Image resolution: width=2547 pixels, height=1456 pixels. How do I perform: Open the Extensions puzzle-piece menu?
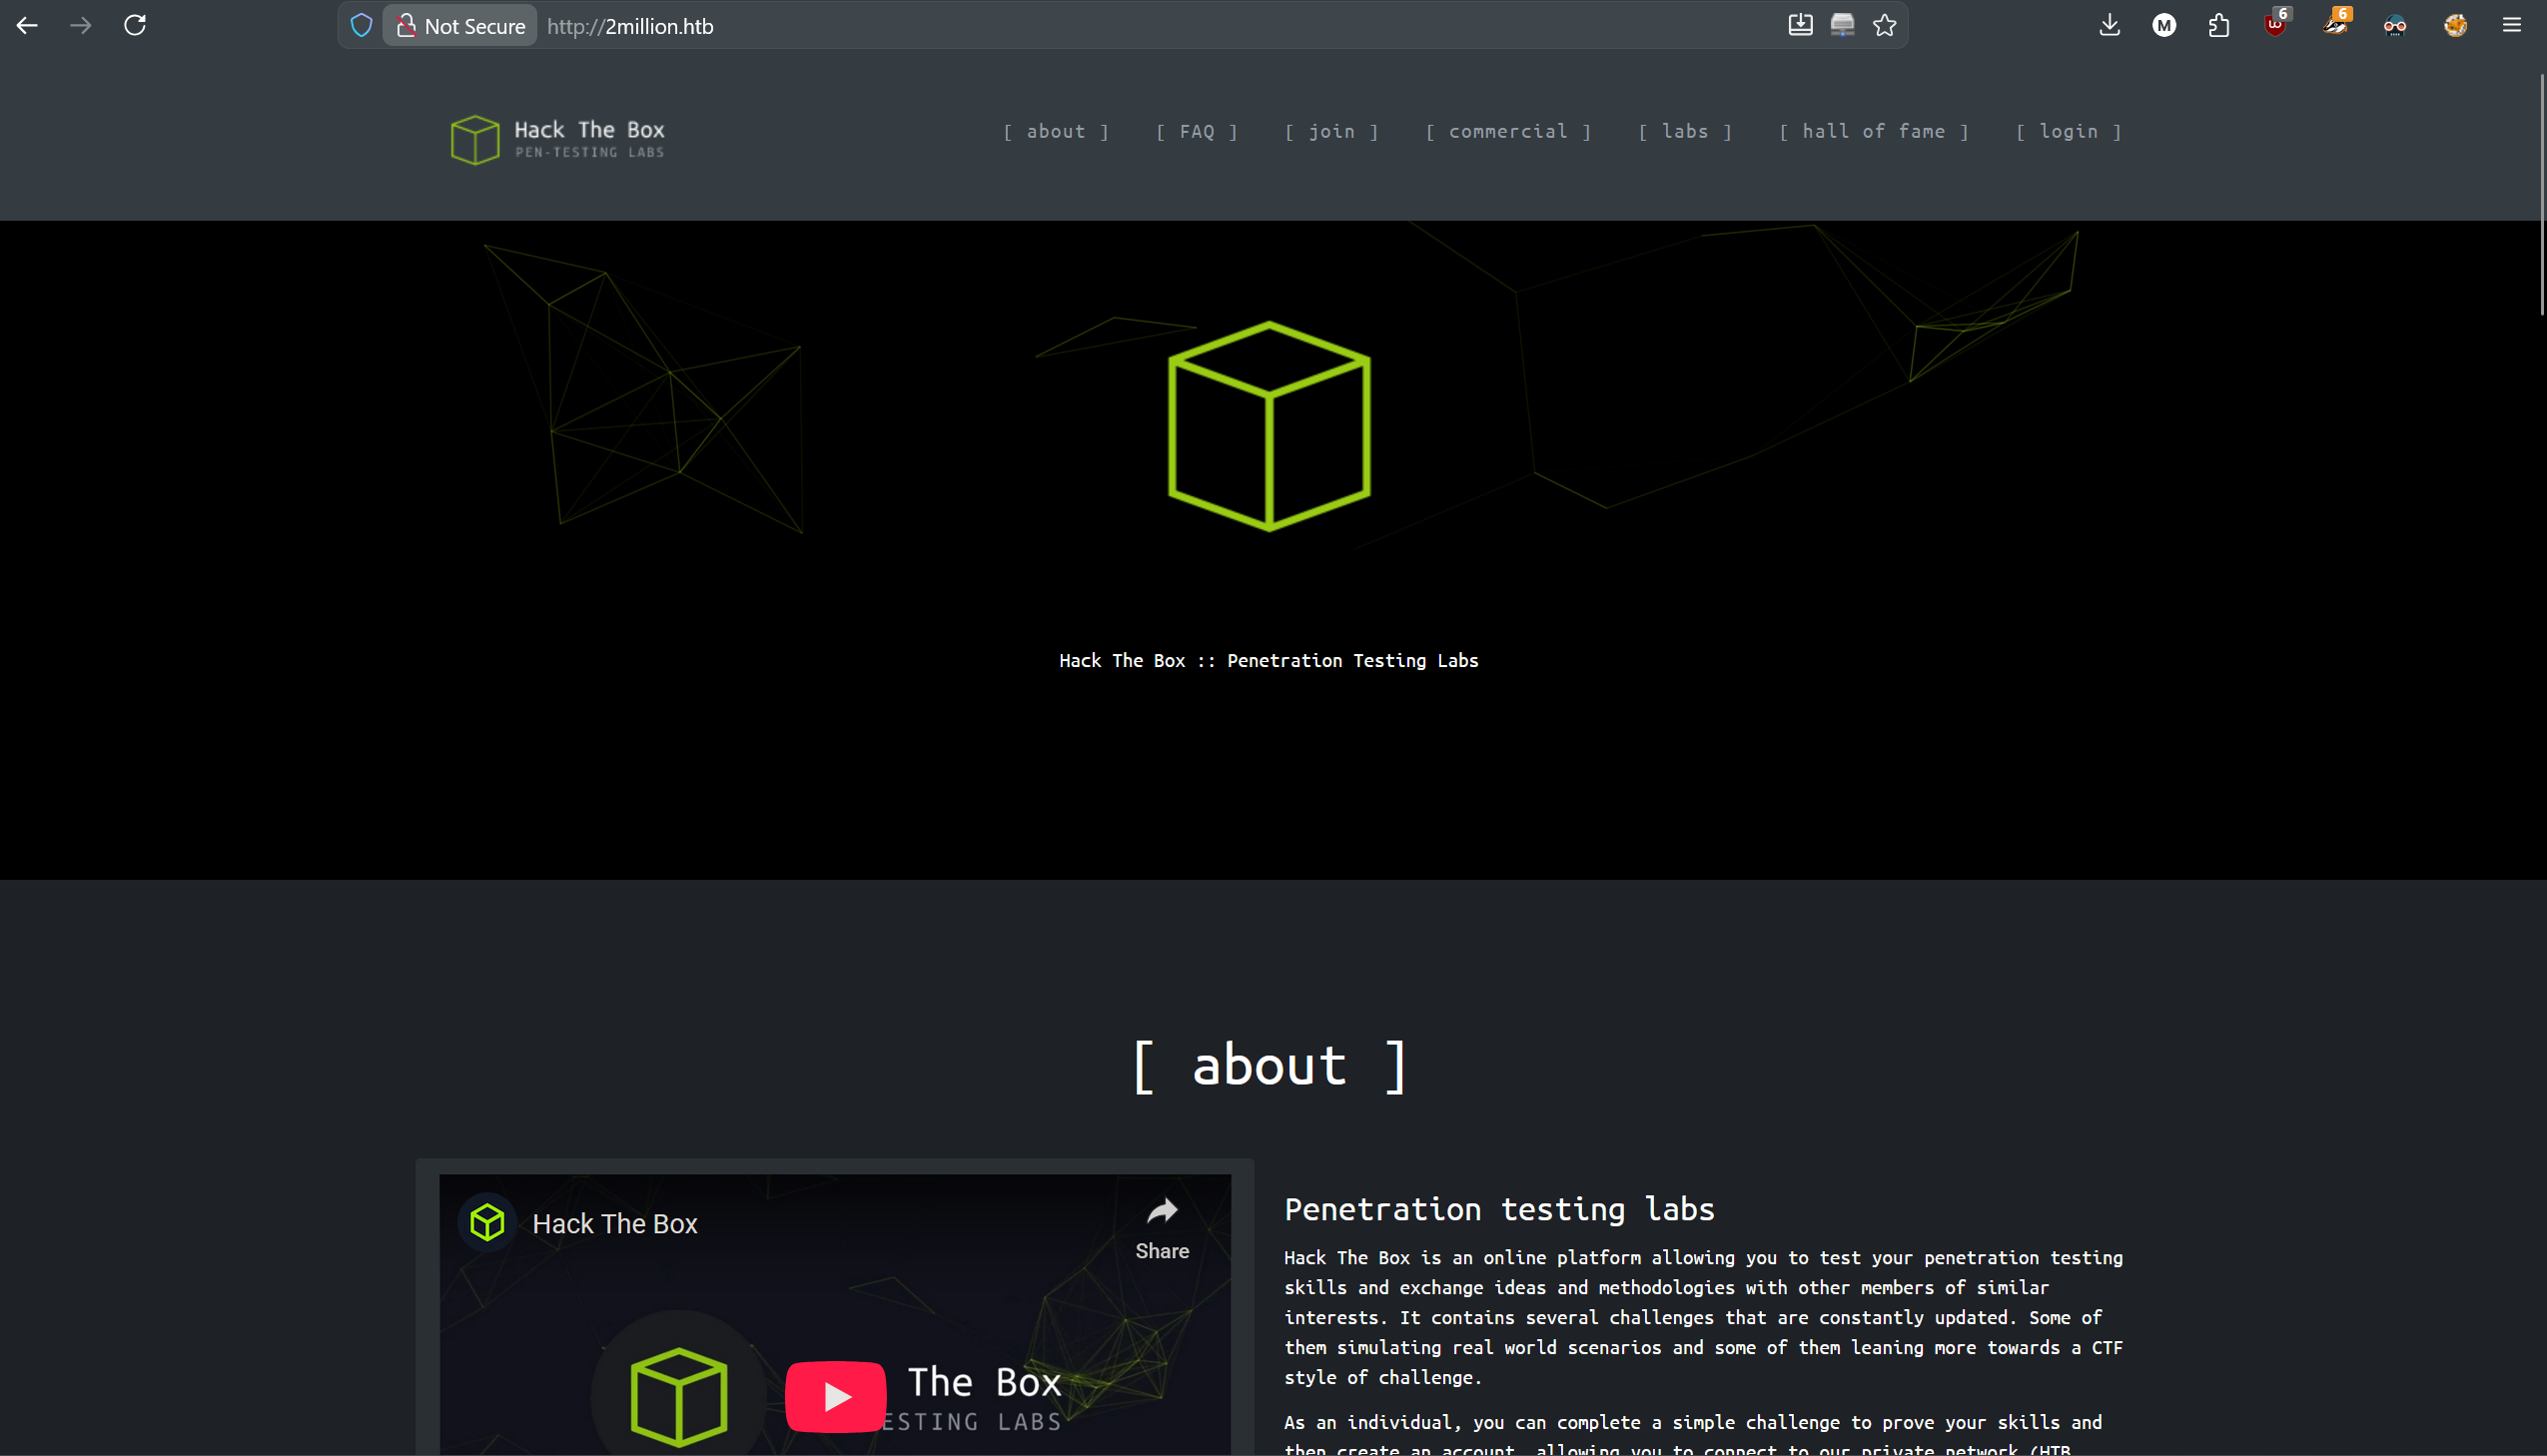click(x=2219, y=25)
